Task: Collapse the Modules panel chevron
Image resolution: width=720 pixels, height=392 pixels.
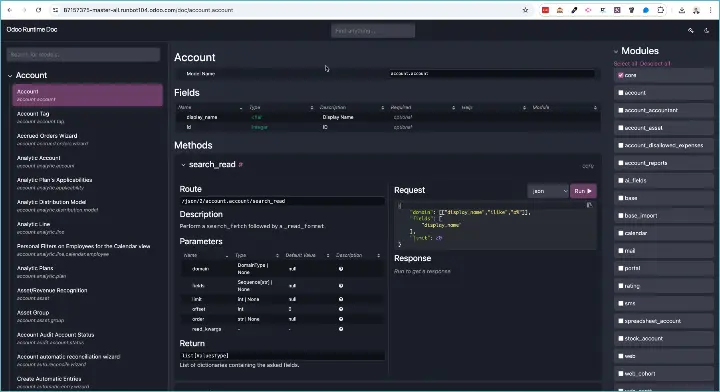Action: (616, 51)
